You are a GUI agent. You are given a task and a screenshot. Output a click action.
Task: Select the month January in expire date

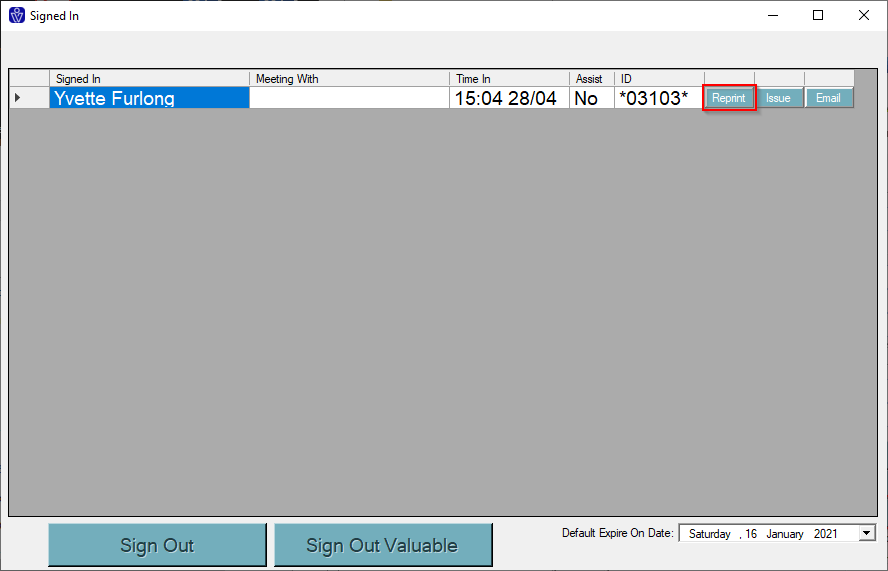785,534
